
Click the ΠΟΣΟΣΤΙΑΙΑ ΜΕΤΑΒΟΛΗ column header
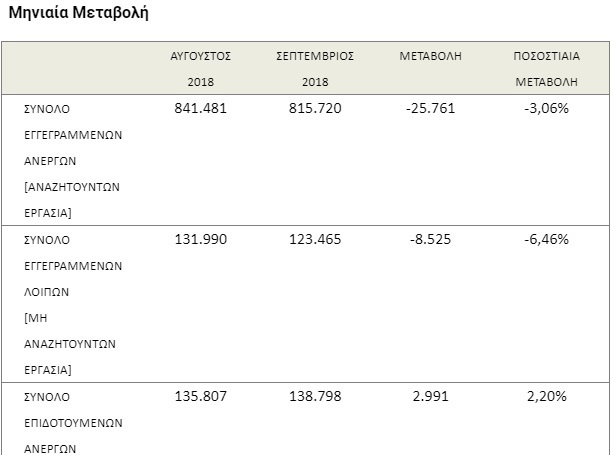coord(546,69)
